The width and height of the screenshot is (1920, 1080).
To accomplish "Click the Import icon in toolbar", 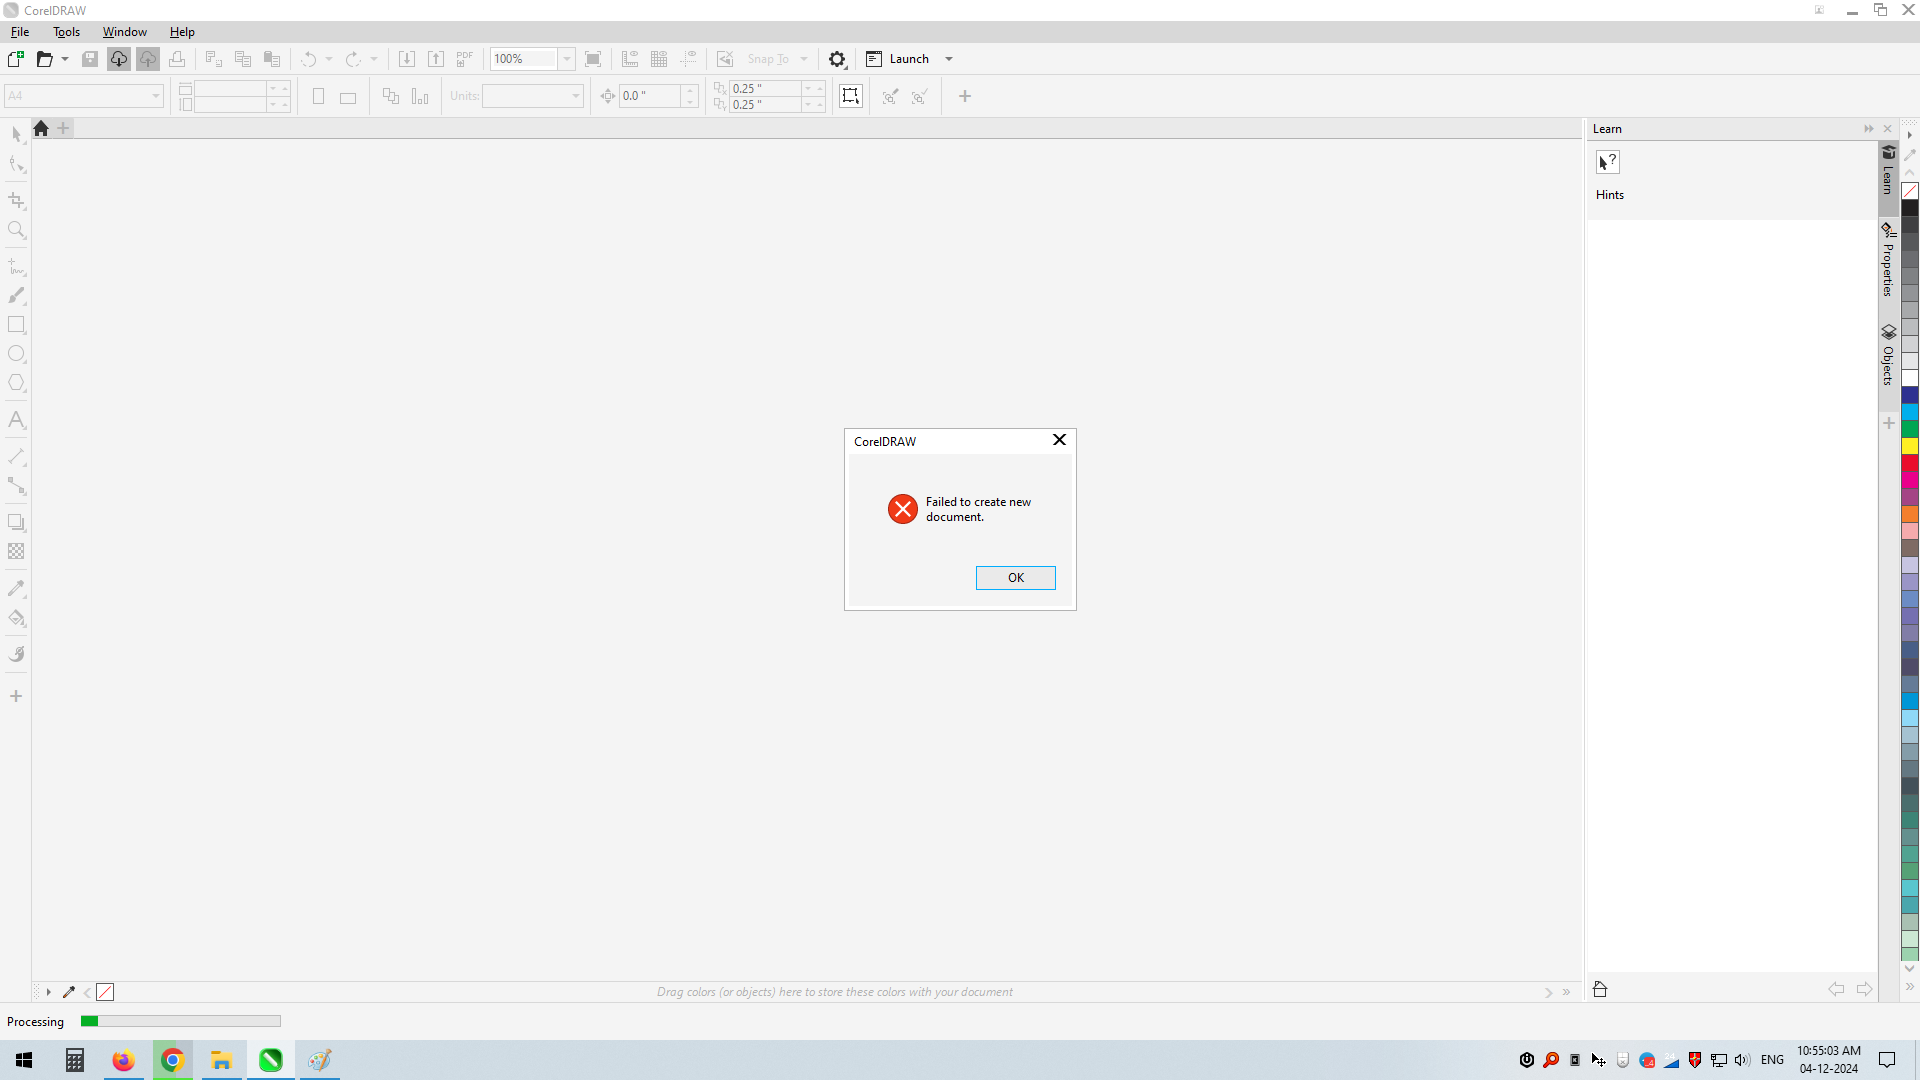I will [407, 59].
